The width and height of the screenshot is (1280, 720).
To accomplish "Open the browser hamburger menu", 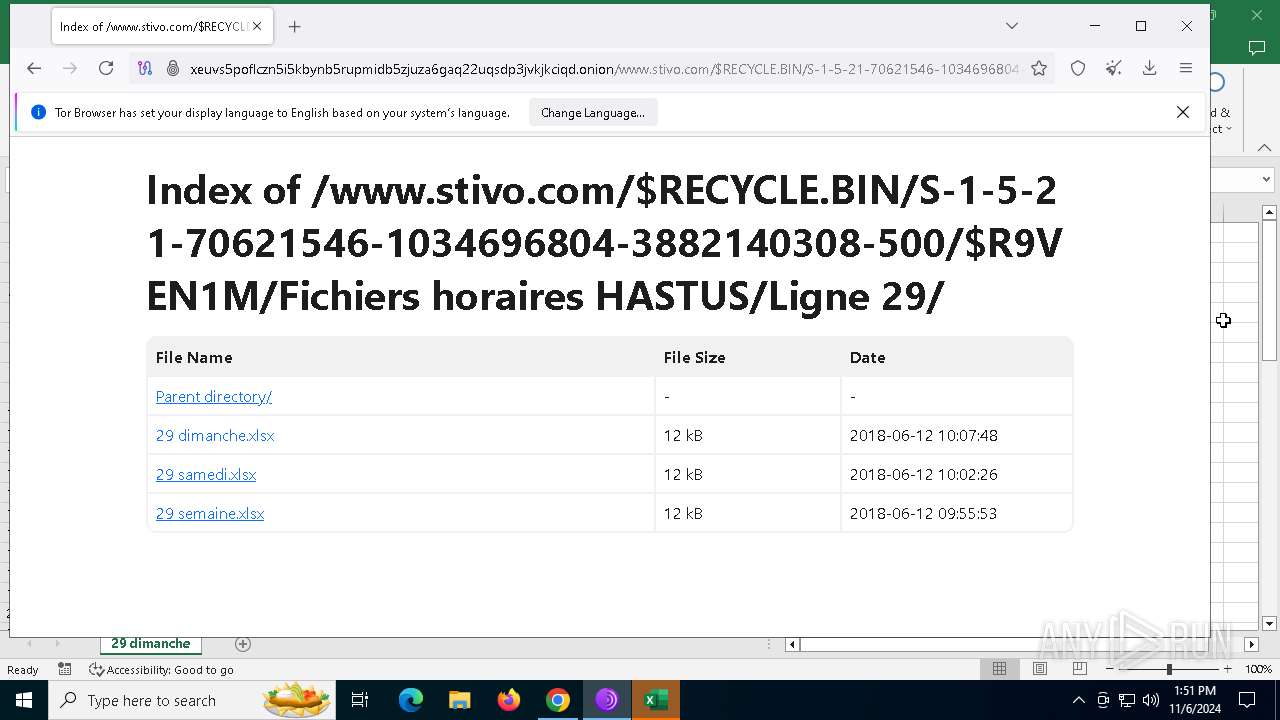I will (x=1186, y=68).
